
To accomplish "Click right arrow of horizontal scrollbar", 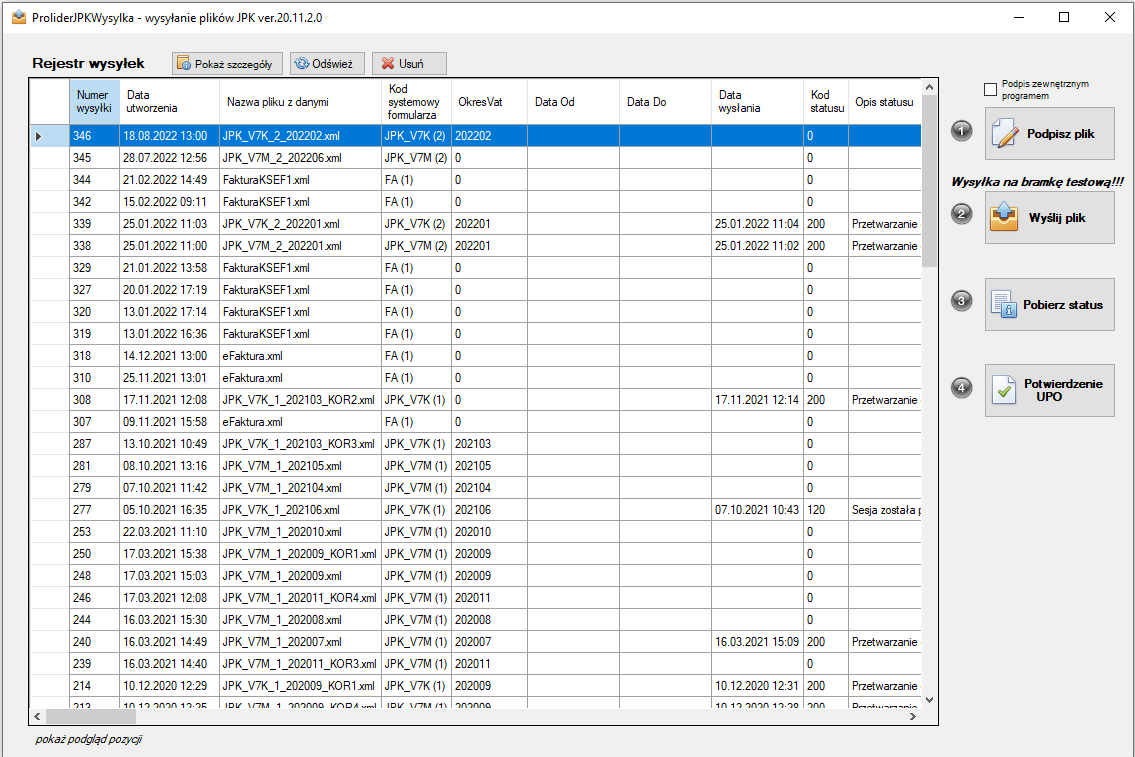I will 913,716.
